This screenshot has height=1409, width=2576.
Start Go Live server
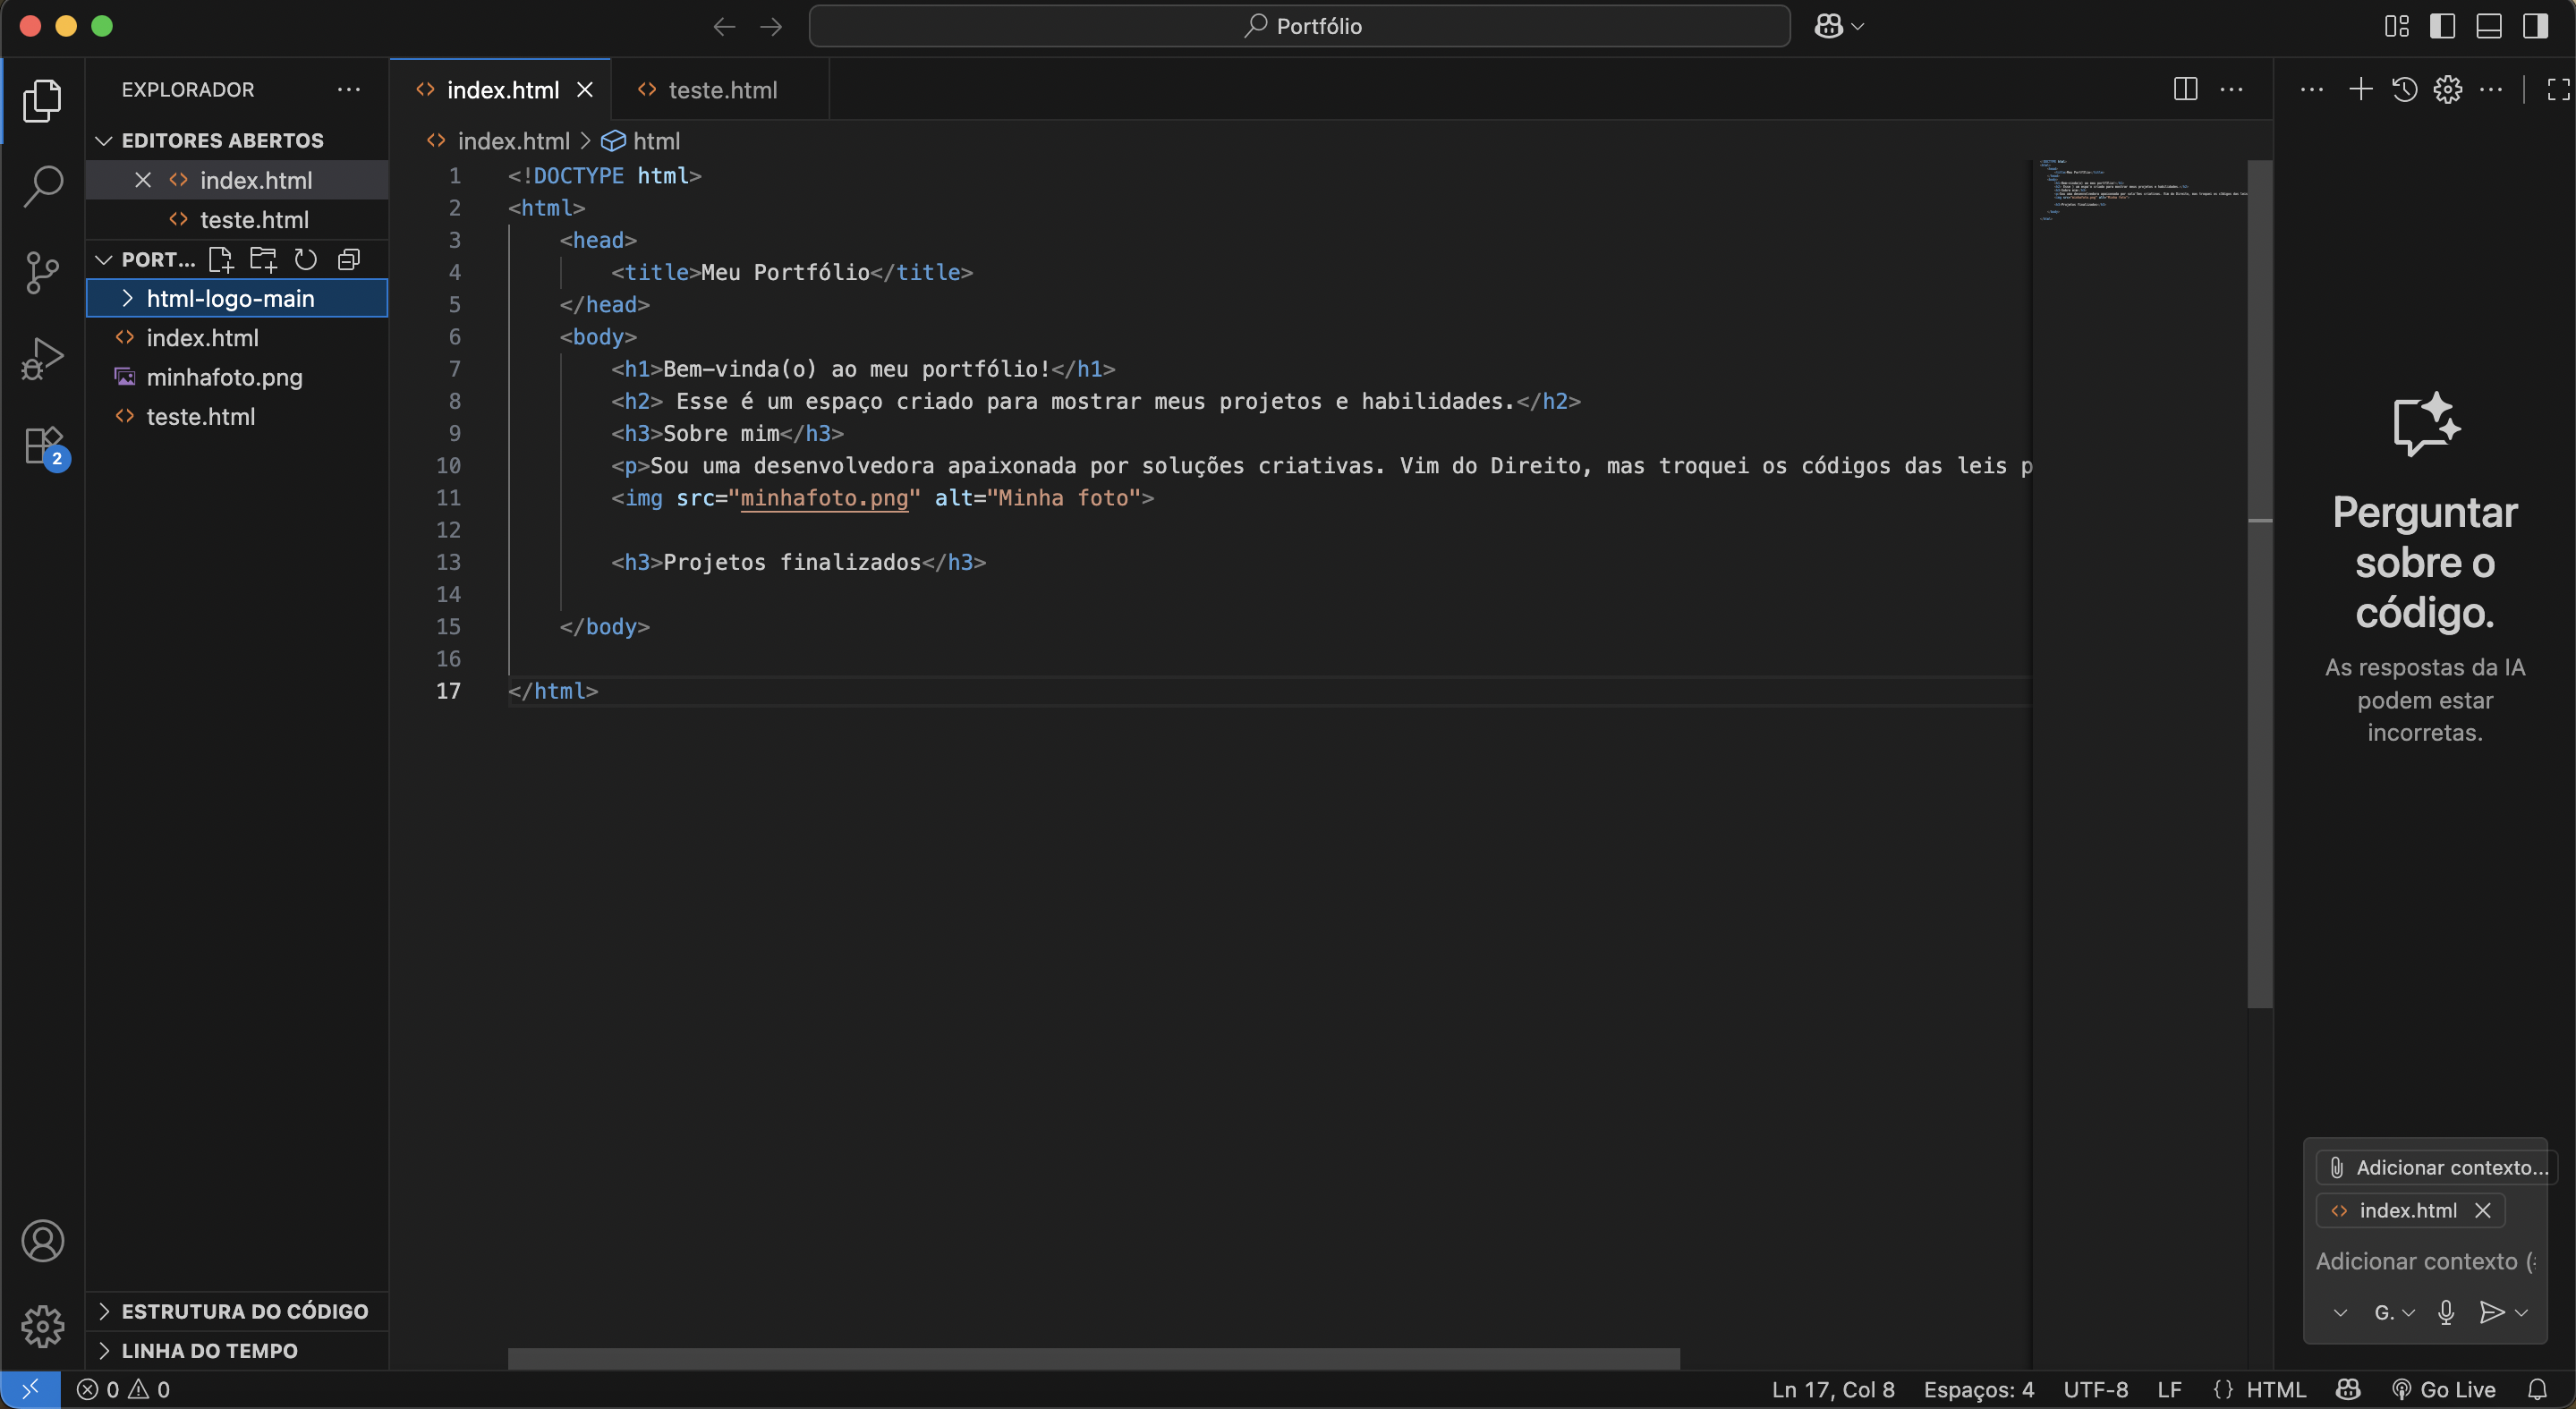tap(2443, 1389)
